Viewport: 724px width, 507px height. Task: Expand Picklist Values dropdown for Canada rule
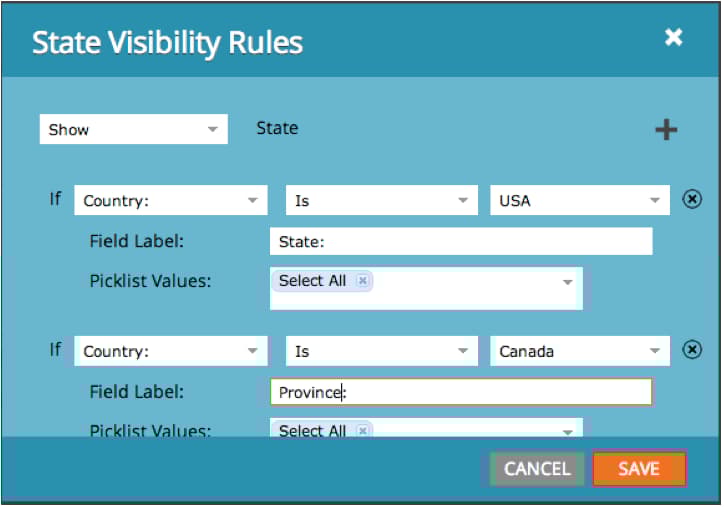coord(567,431)
